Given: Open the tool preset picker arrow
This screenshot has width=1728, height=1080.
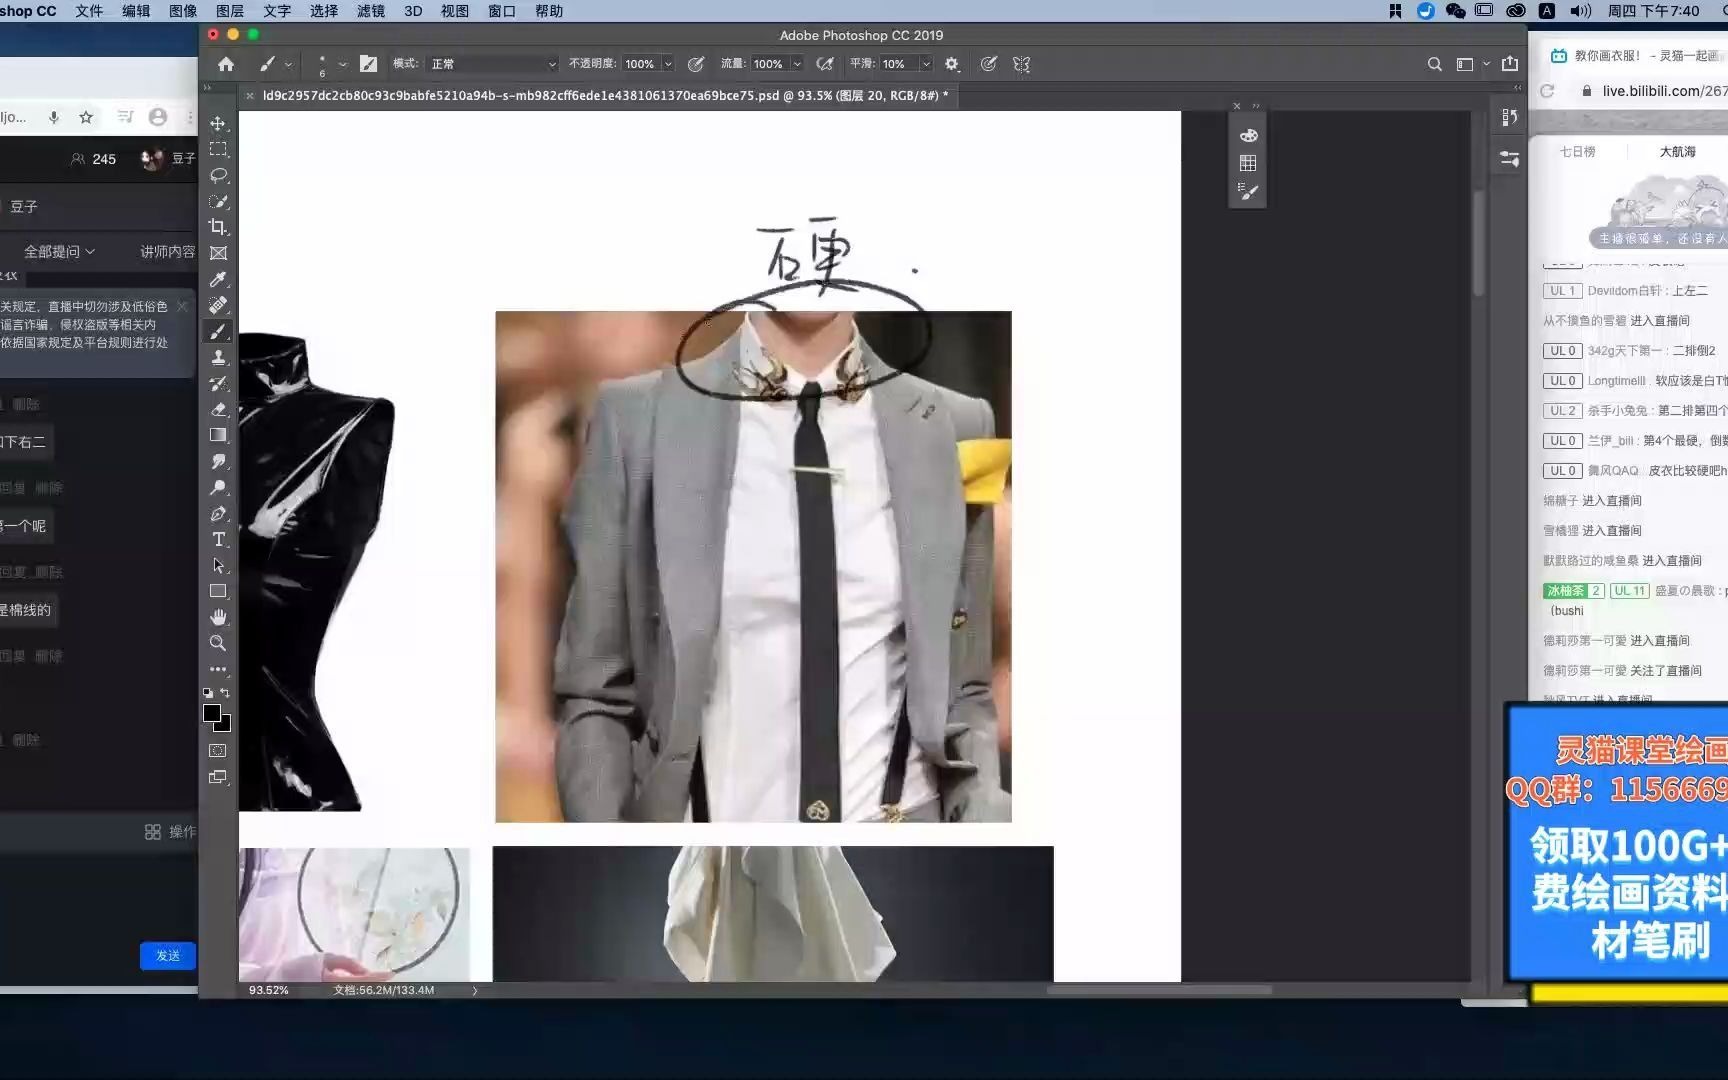Looking at the screenshot, I should [288, 64].
